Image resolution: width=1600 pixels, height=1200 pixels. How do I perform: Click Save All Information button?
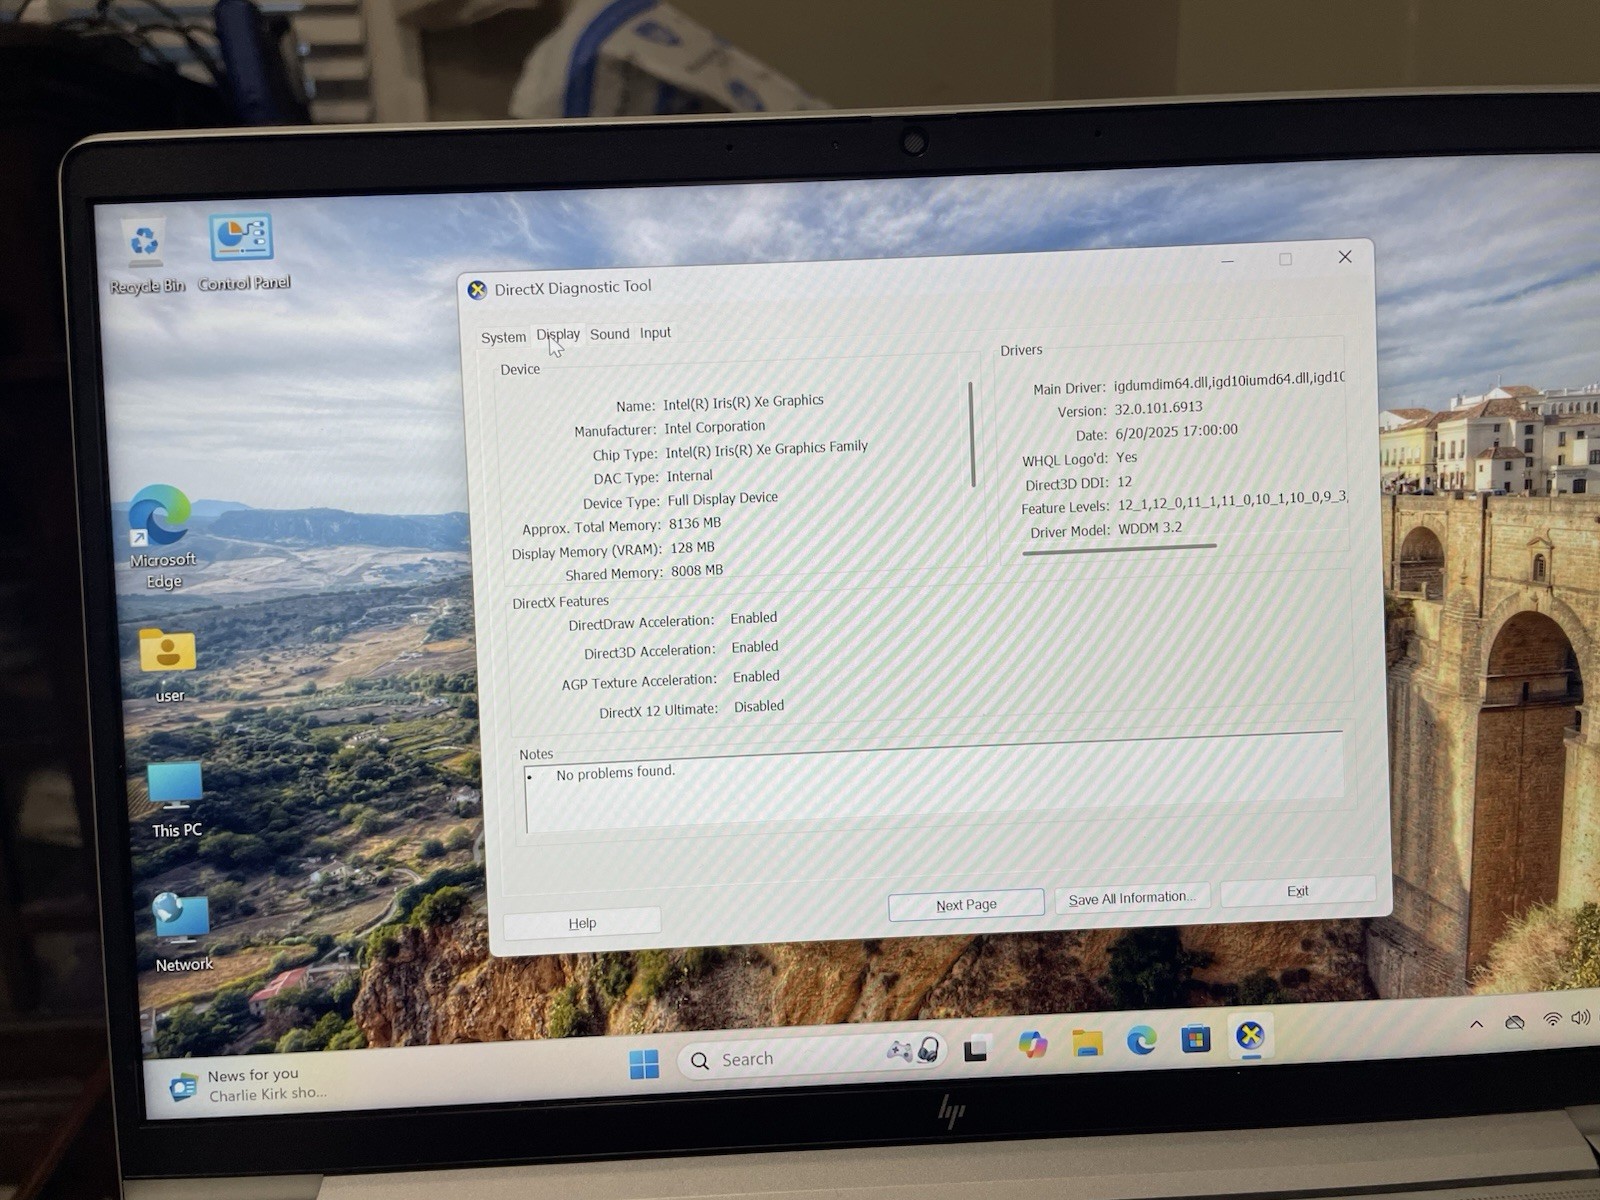click(1132, 898)
